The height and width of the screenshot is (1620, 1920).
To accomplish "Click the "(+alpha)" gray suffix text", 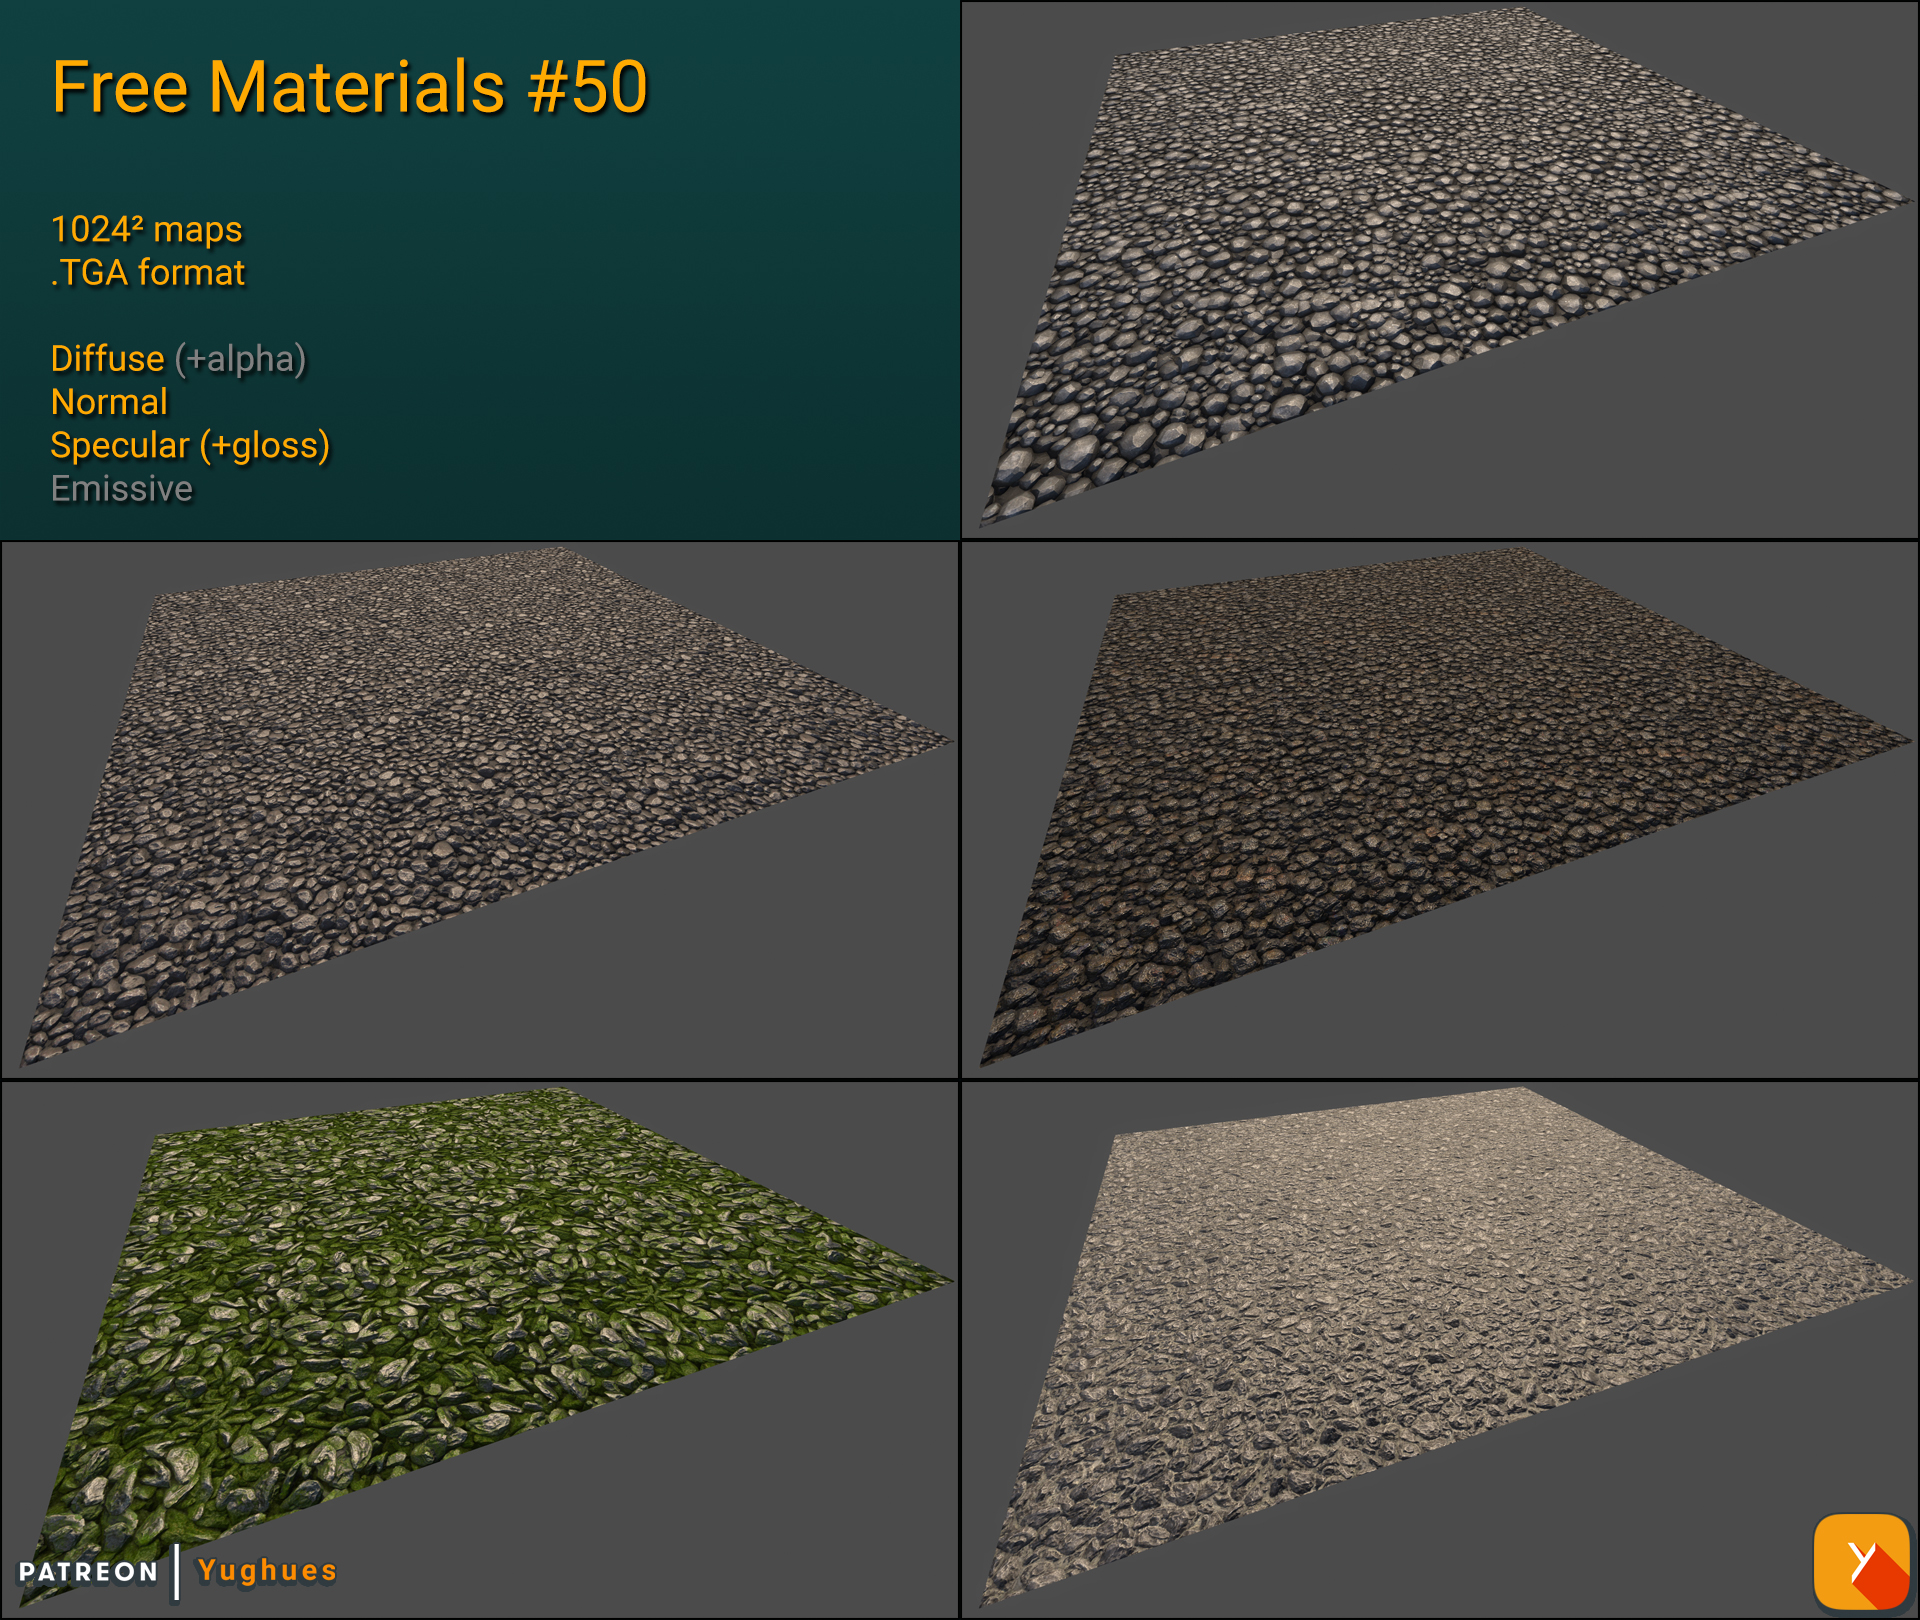I will (x=242, y=358).
